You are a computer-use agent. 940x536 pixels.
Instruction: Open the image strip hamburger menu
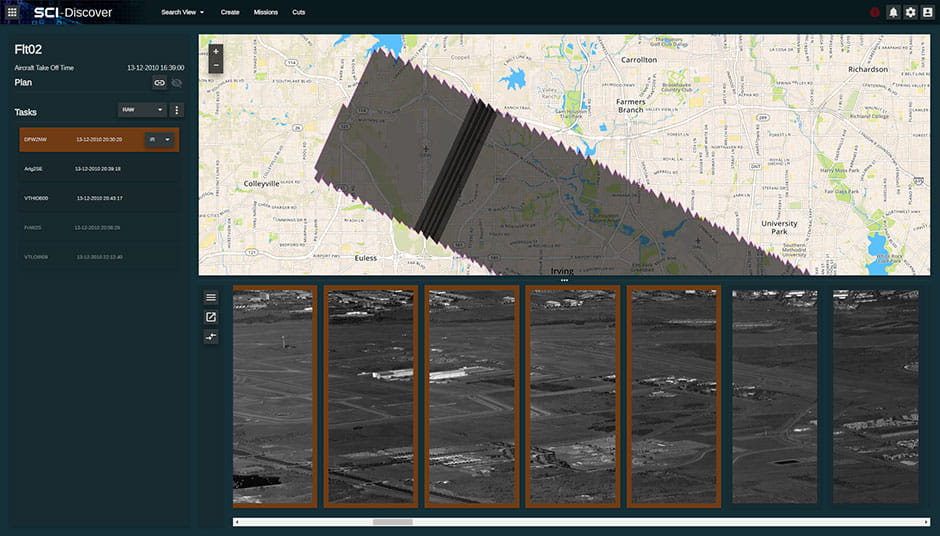pyautogui.click(x=211, y=297)
